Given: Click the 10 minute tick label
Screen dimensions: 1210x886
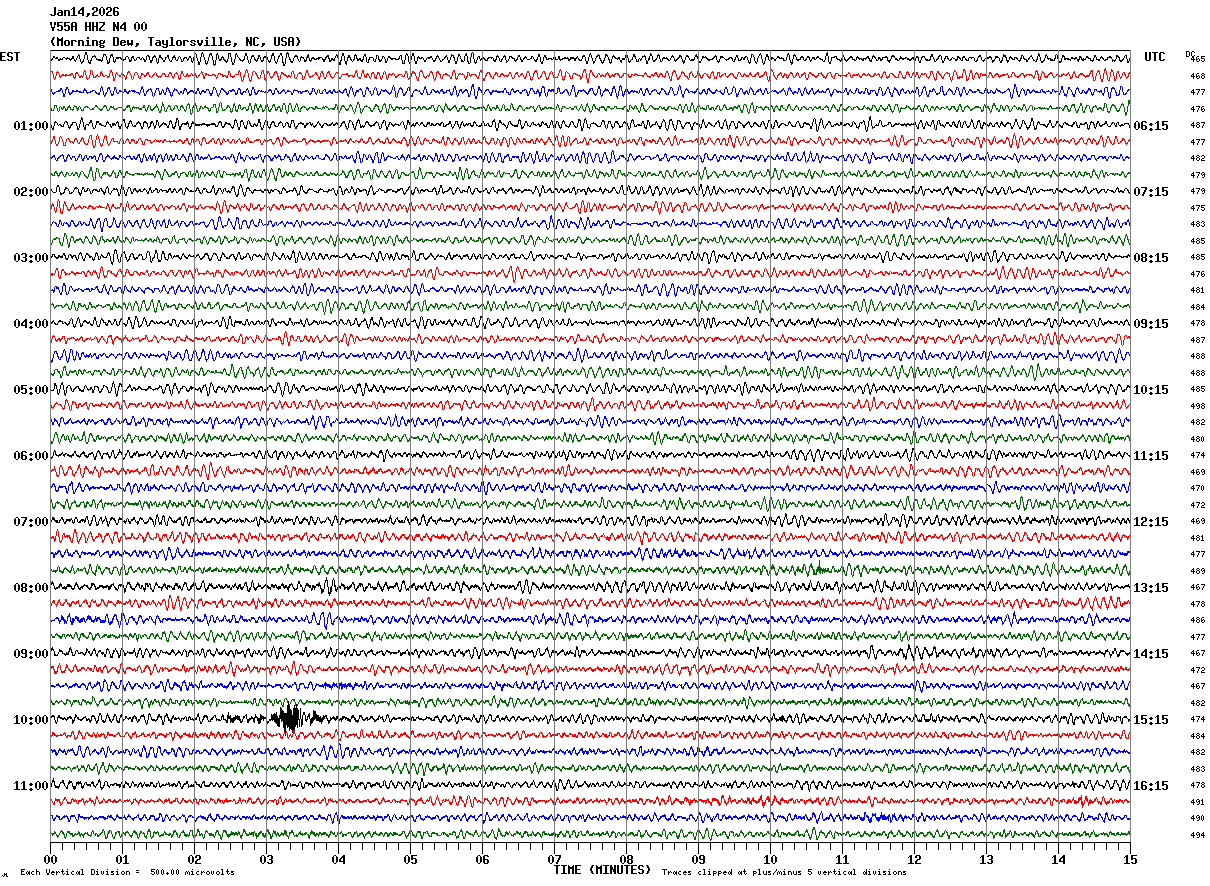Looking at the screenshot, I should [770, 859].
